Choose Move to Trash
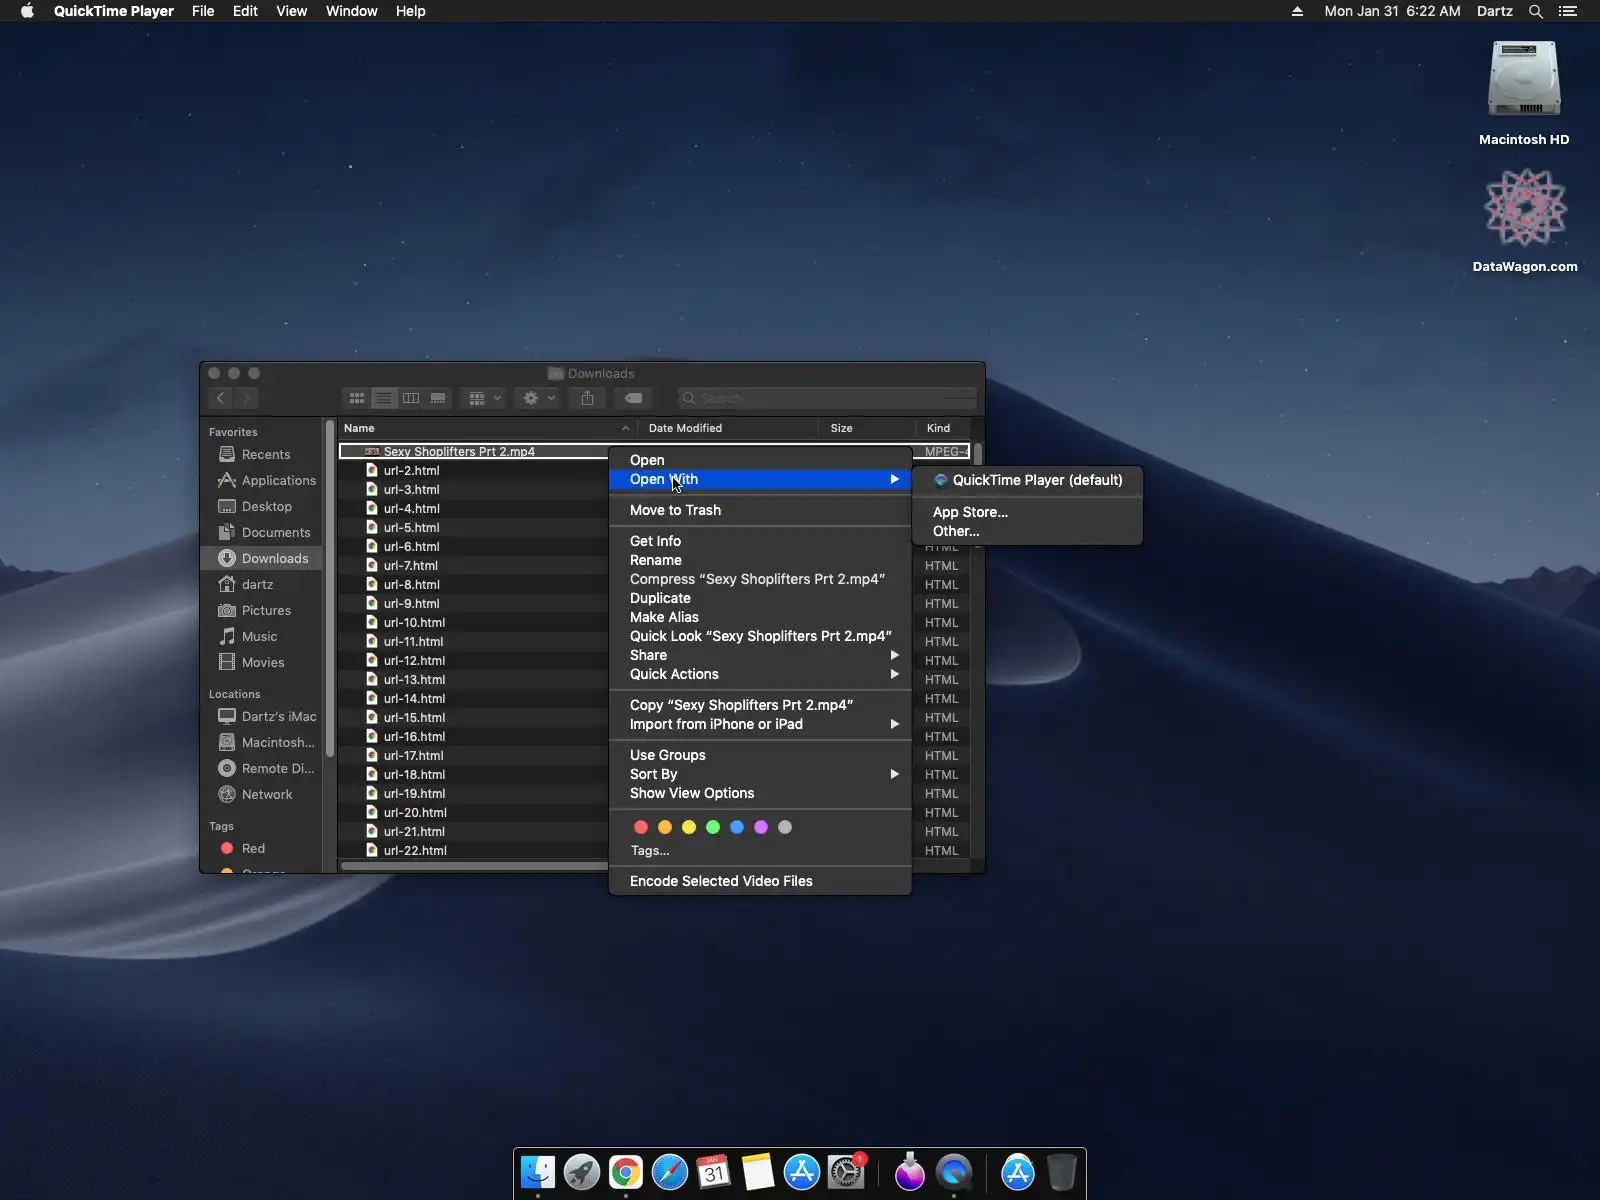Screen dimensions: 1600x1200 tap(760, 510)
